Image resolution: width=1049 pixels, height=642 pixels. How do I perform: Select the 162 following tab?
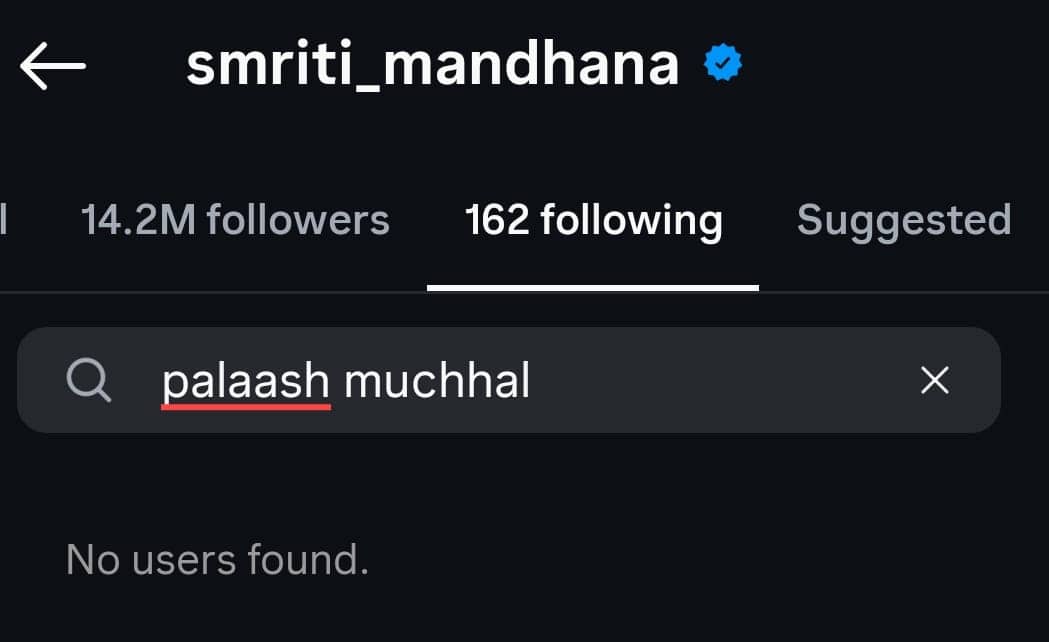tap(593, 220)
